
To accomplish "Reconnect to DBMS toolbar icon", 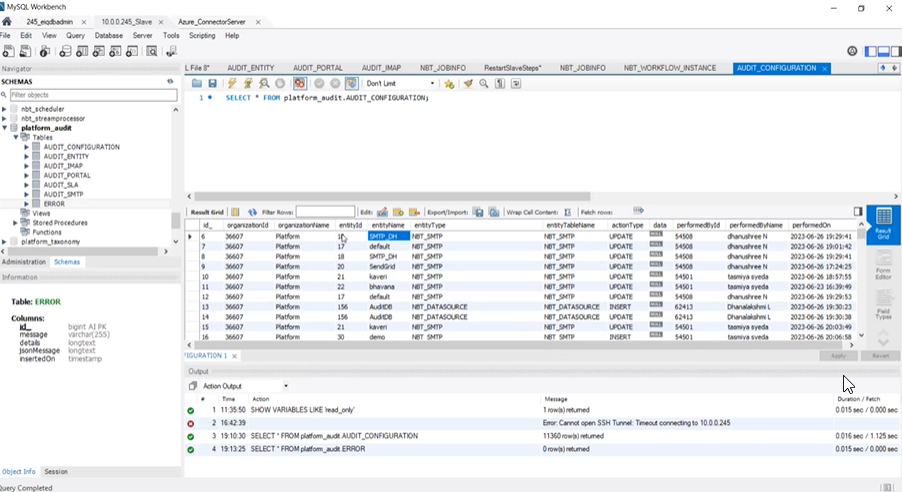I will pos(171,51).
